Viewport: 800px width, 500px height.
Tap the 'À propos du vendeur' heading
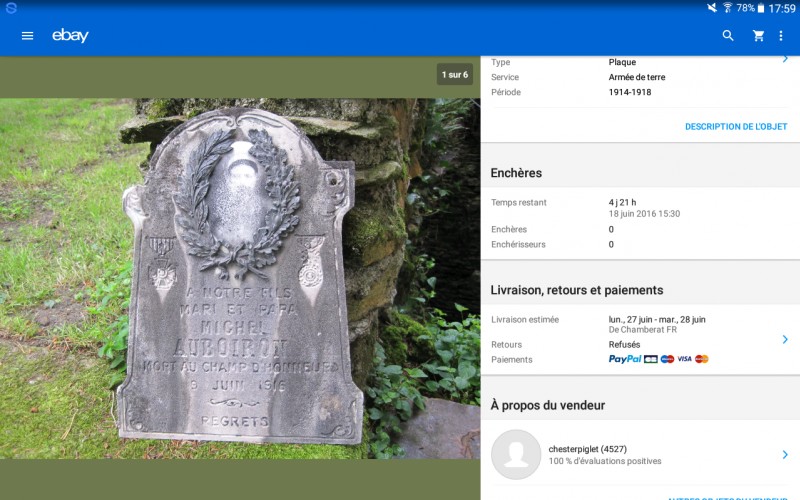547,405
